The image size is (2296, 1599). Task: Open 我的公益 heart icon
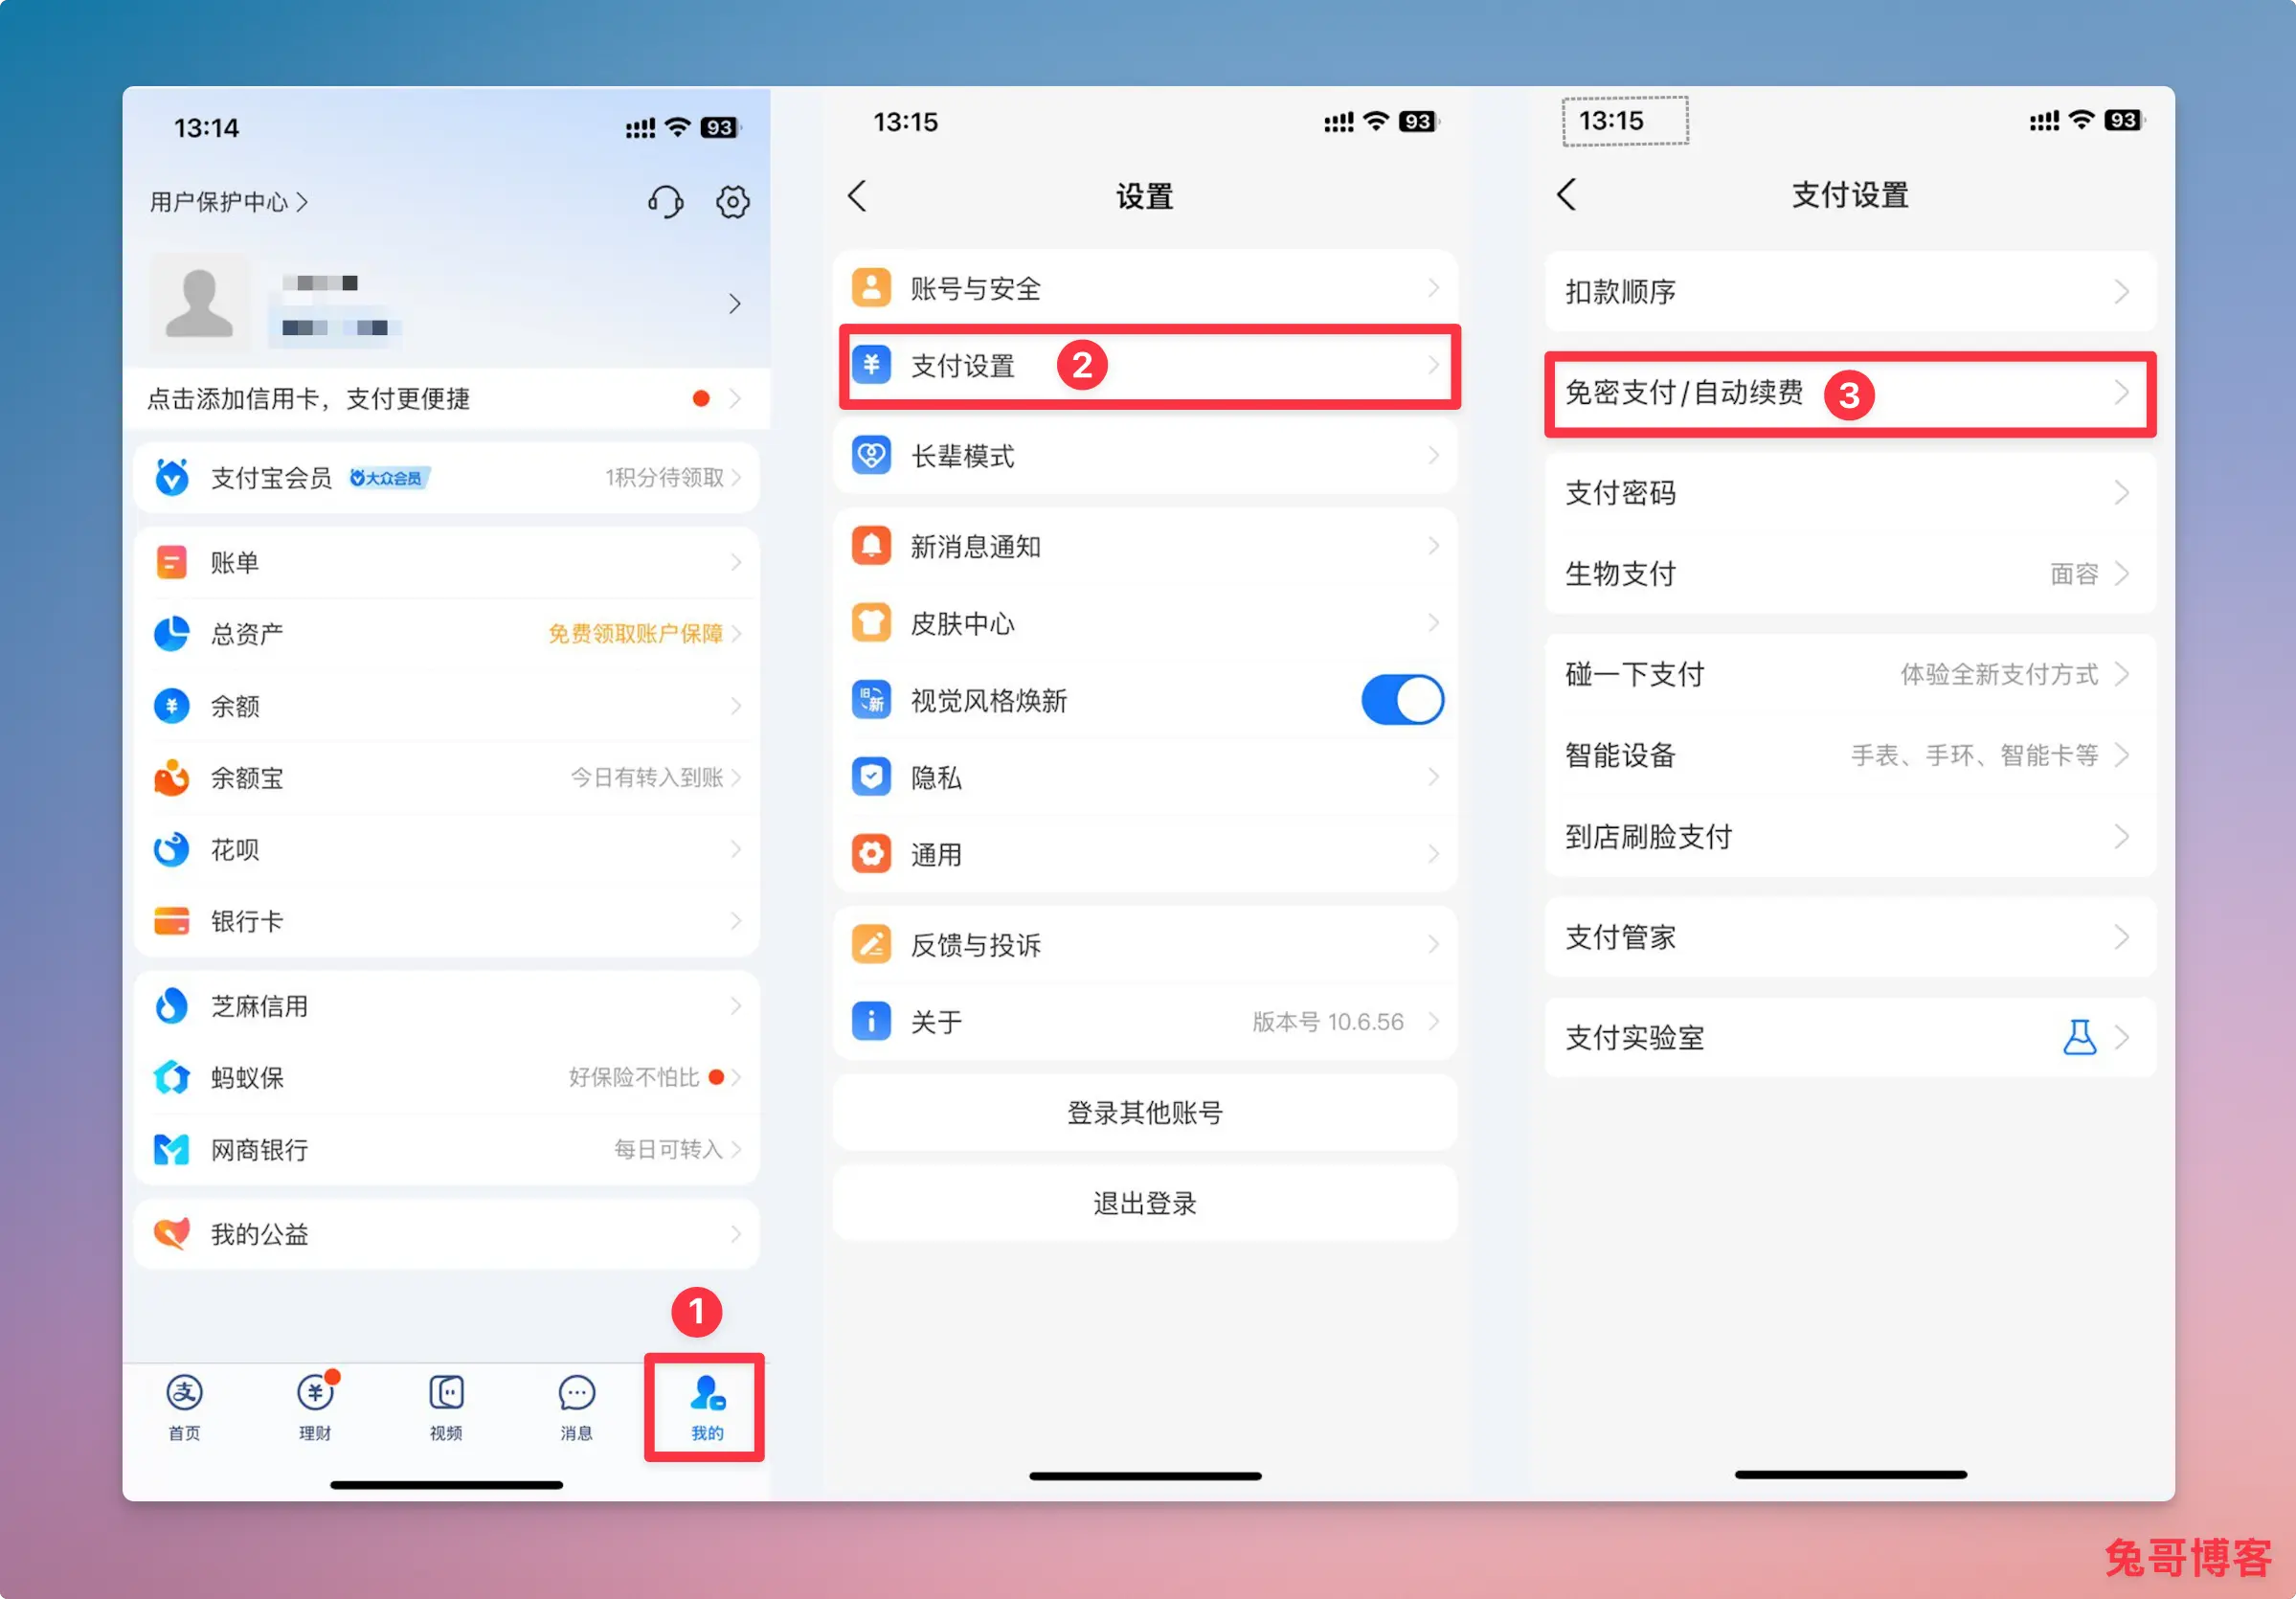coord(172,1234)
